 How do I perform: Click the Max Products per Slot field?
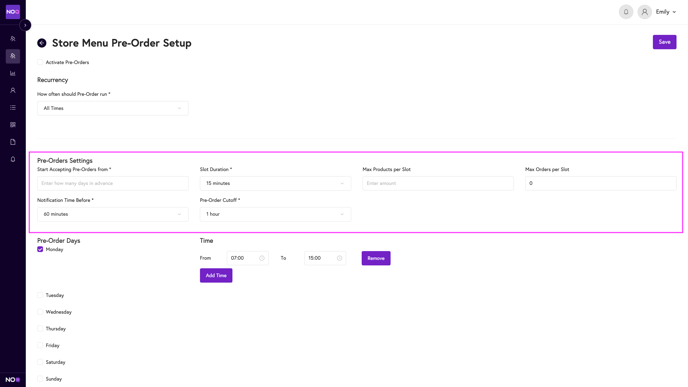click(438, 183)
